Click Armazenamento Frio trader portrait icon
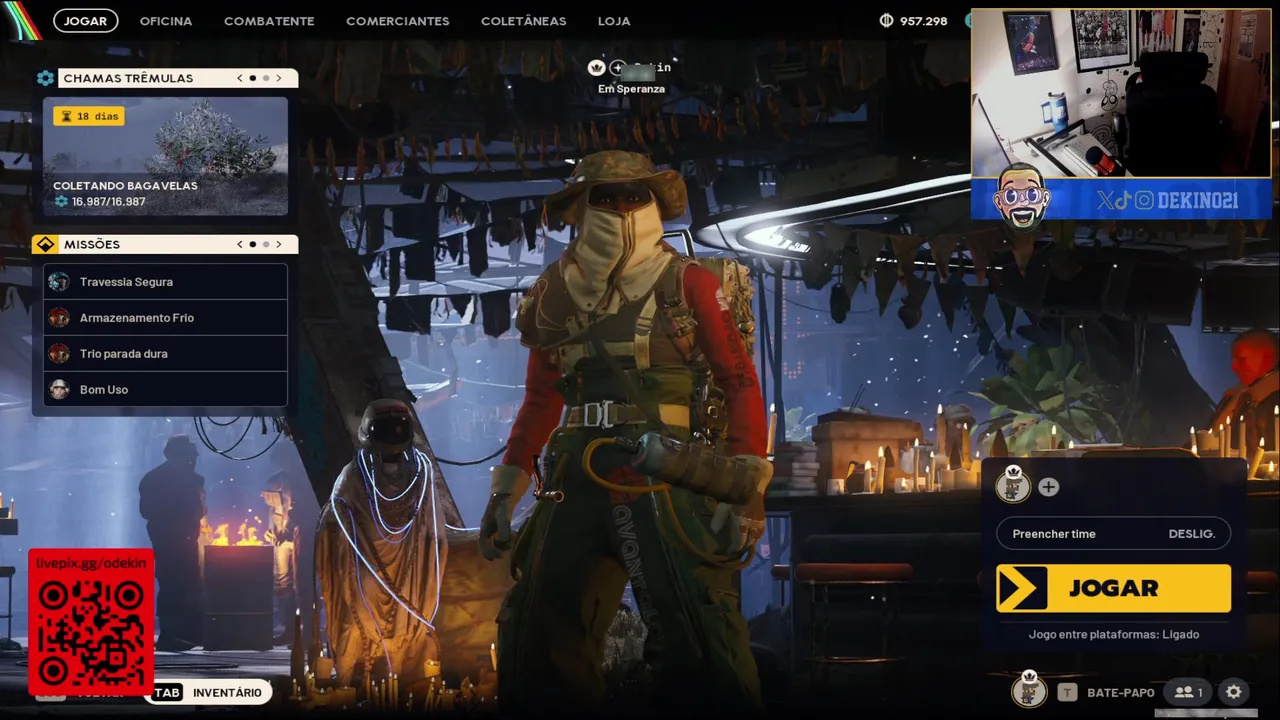The width and height of the screenshot is (1280, 720). [60, 318]
